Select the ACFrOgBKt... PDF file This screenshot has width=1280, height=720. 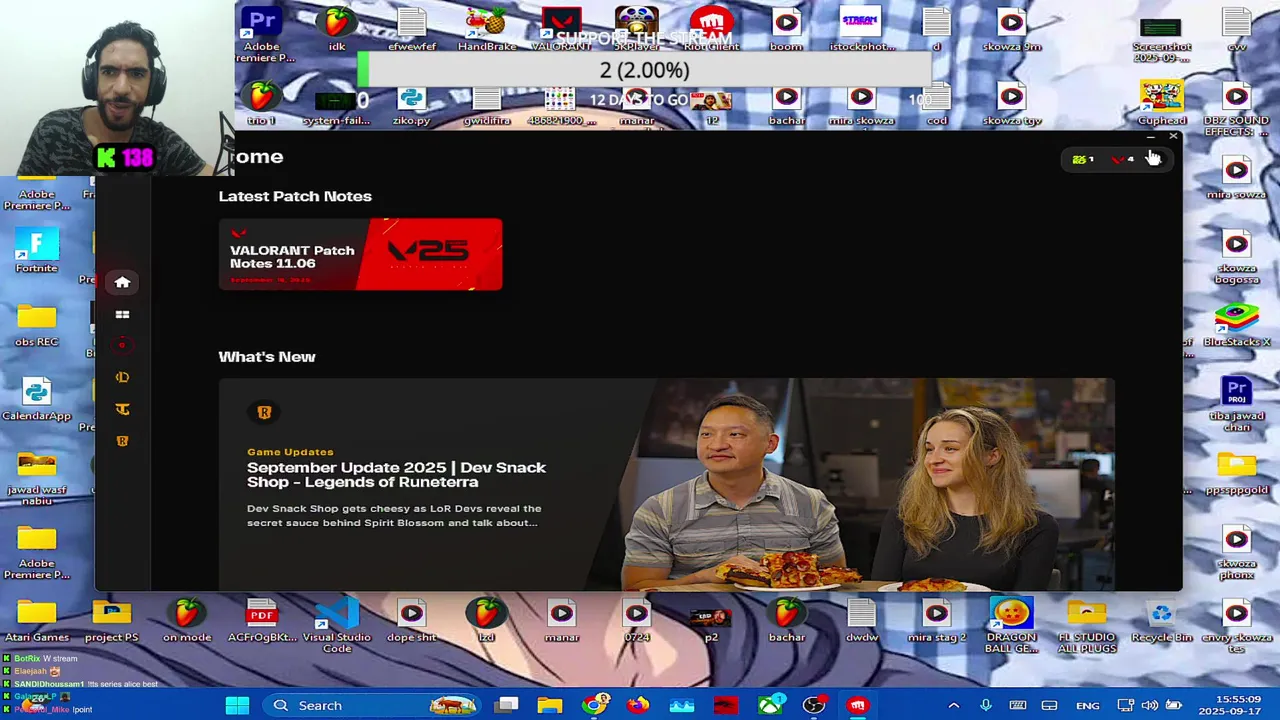pos(262,620)
